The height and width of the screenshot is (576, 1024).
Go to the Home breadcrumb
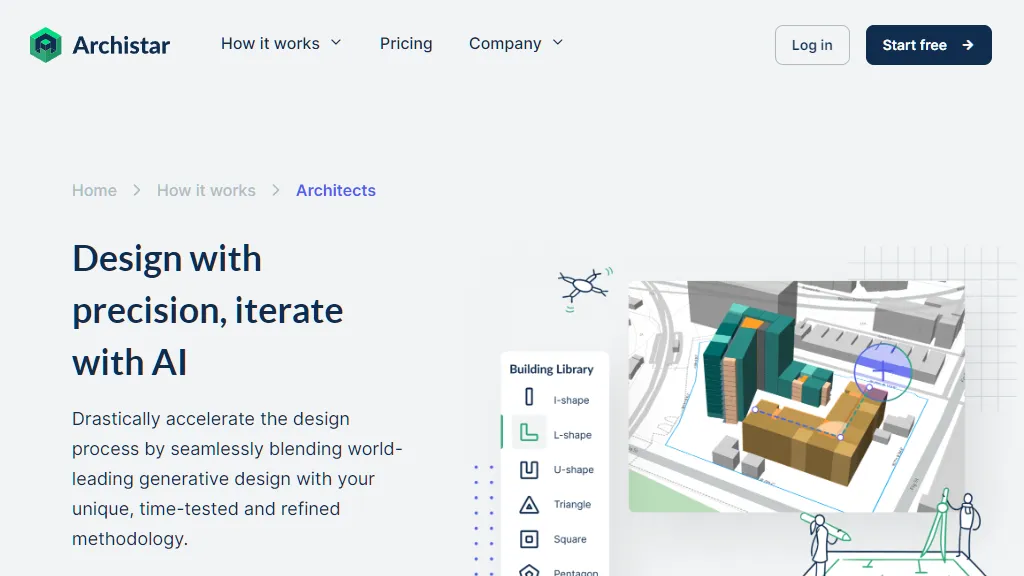tap(94, 191)
